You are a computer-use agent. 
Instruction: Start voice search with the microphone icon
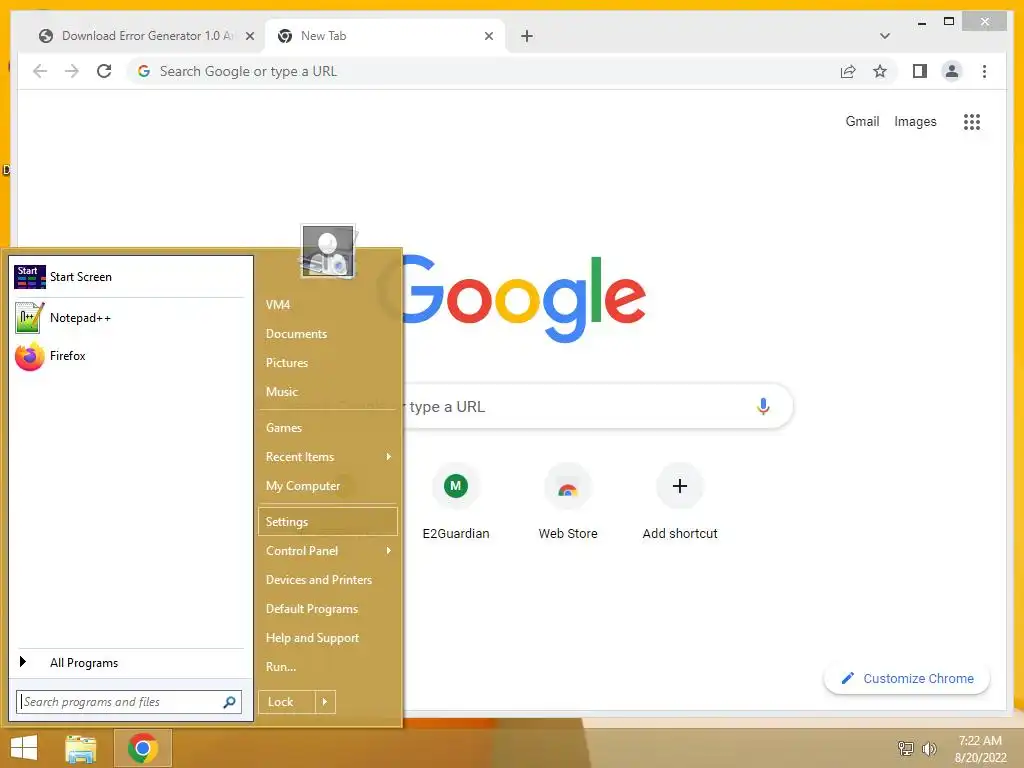(x=763, y=406)
